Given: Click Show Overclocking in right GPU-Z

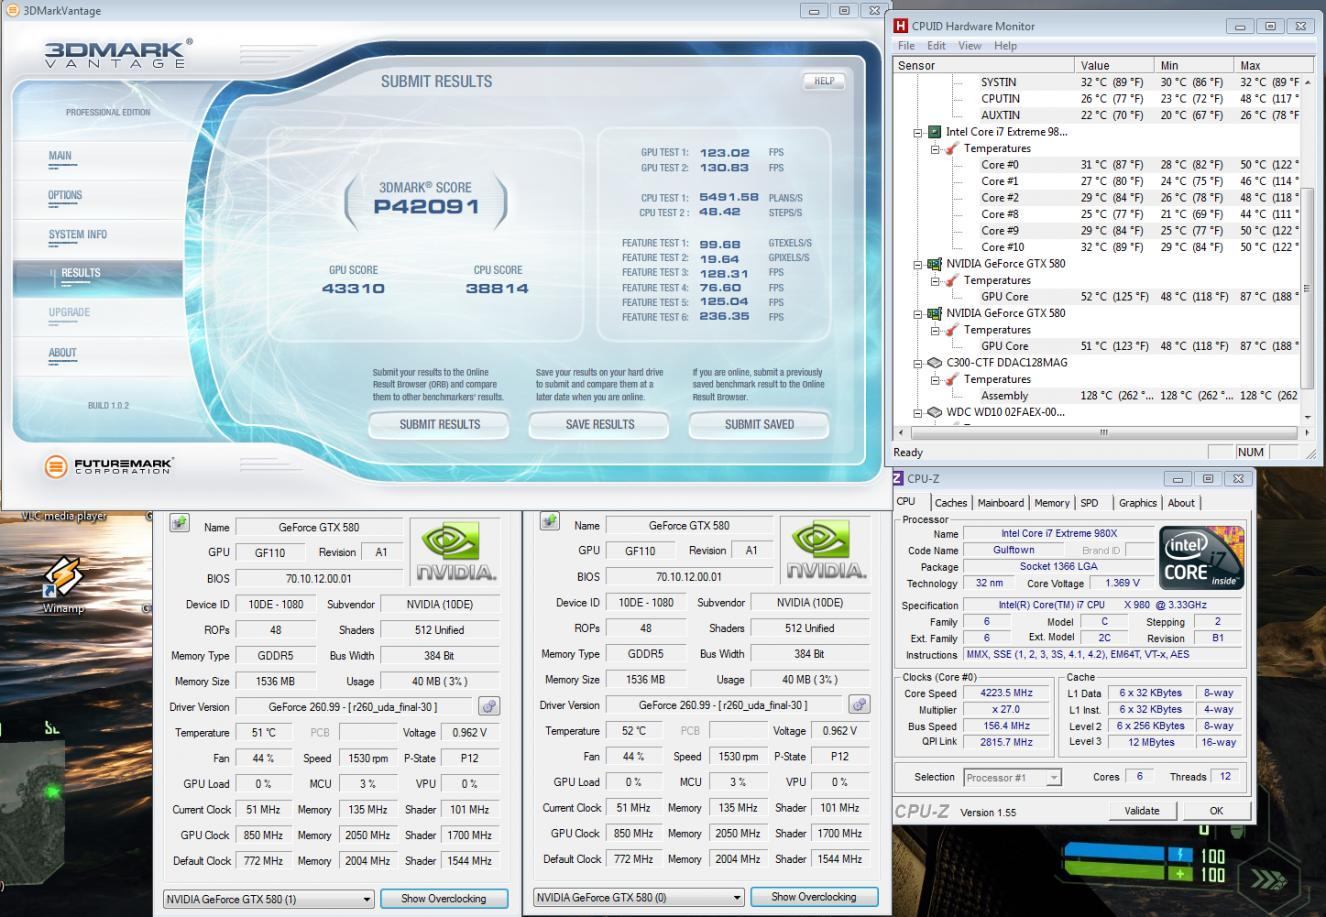Looking at the screenshot, I should (x=814, y=897).
